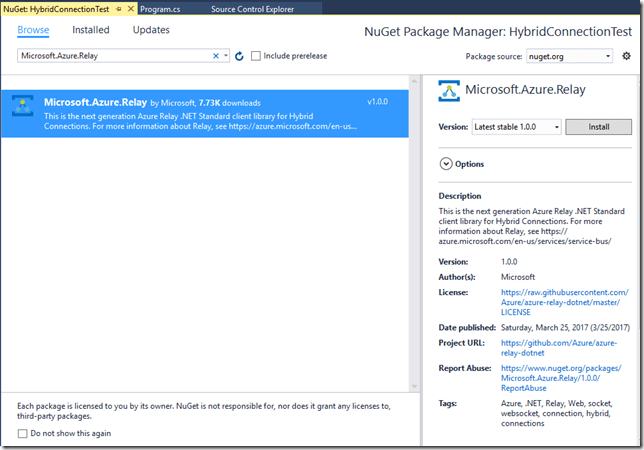
Task: Clear the search text with the X icon
Action: coord(216,56)
